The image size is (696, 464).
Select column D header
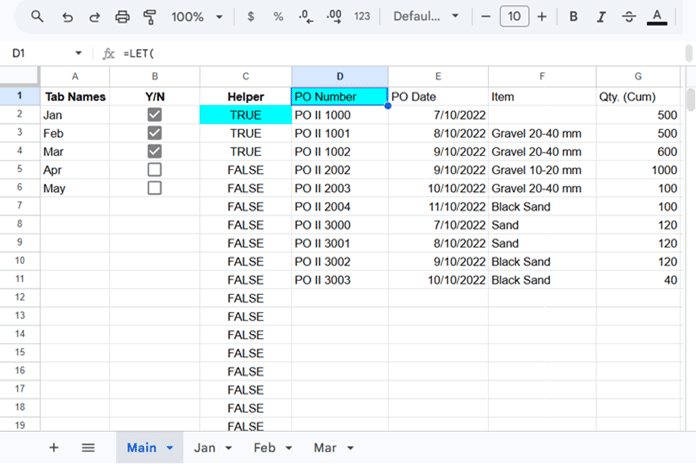tap(340, 76)
